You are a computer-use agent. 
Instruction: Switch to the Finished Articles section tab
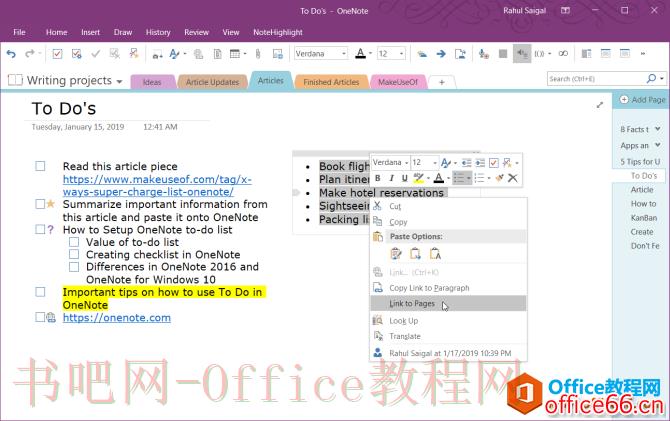point(331,82)
